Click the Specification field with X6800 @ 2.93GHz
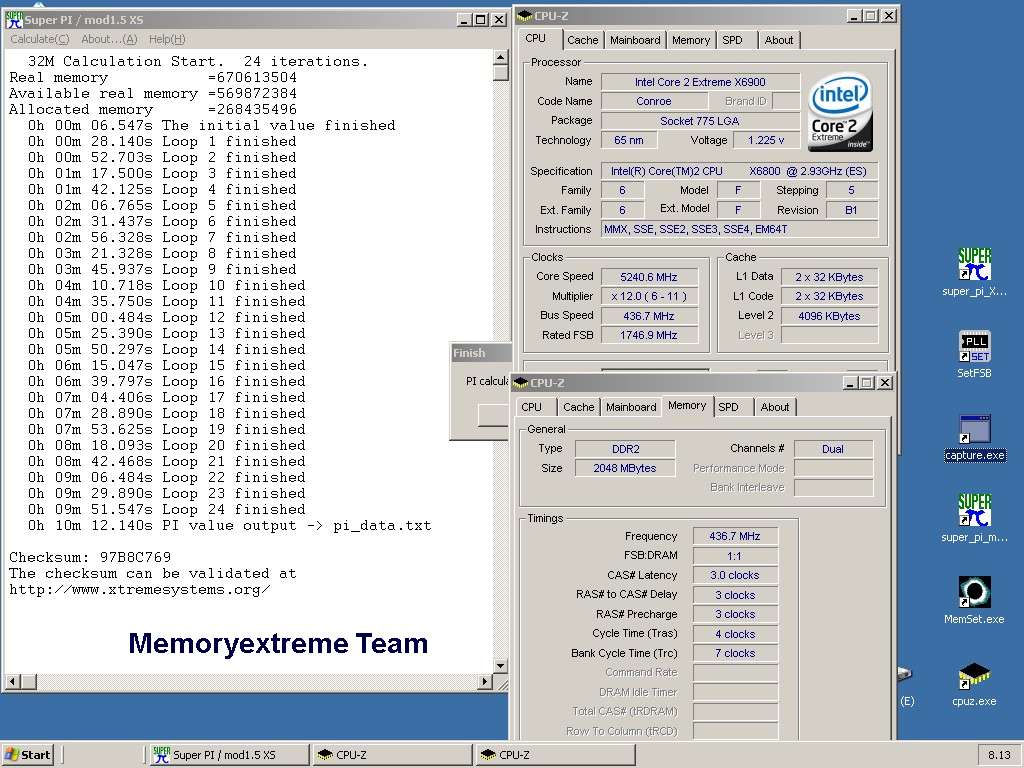Viewport: 1024px width, 768px height. pyautogui.click(x=739, y=171)
